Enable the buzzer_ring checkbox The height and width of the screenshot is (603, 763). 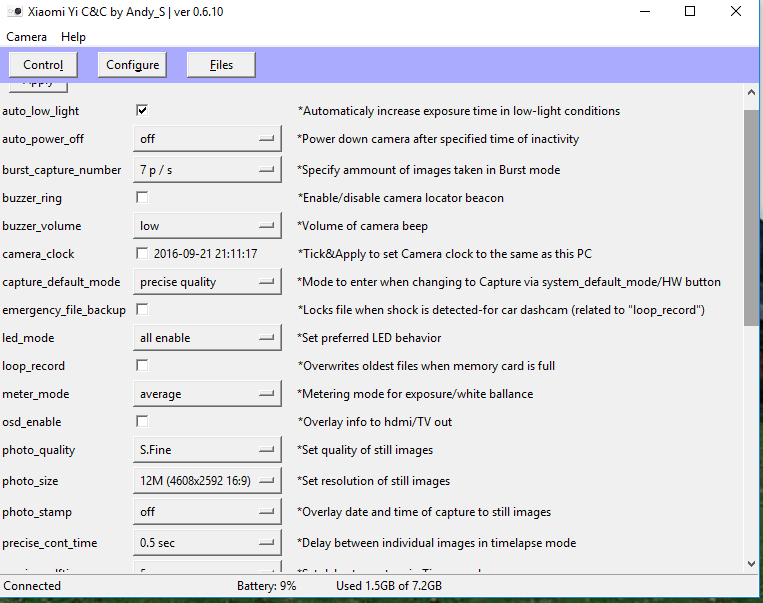142,198
